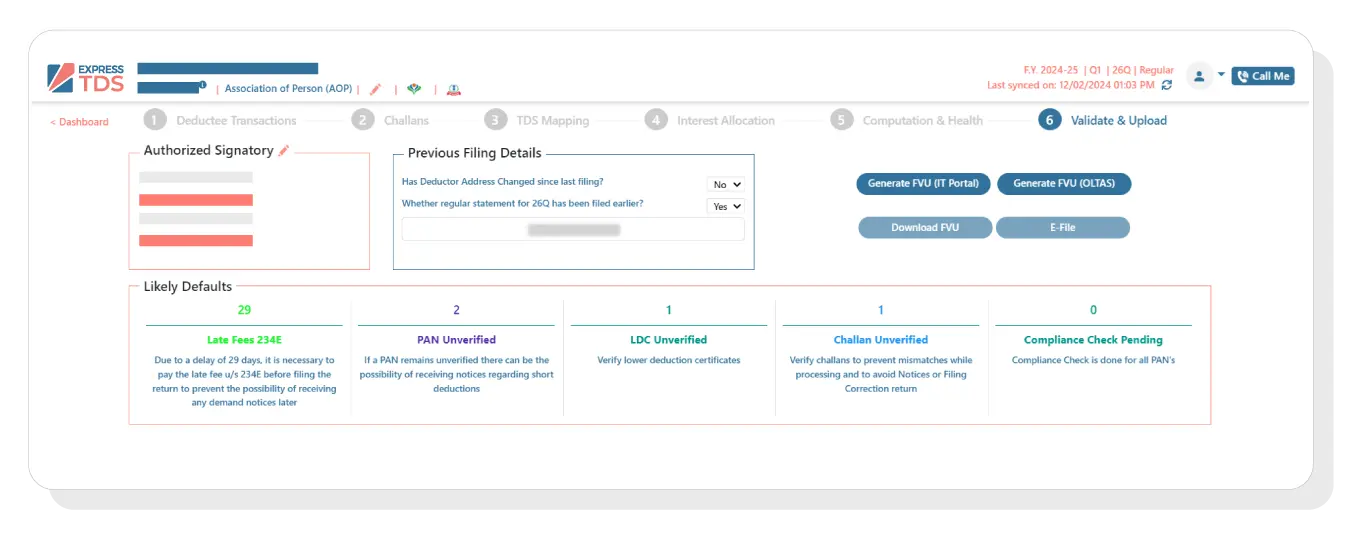Click the user profile avatar icon
The width and height of the screenshot is (1366, 551).
coord(1199,76)
